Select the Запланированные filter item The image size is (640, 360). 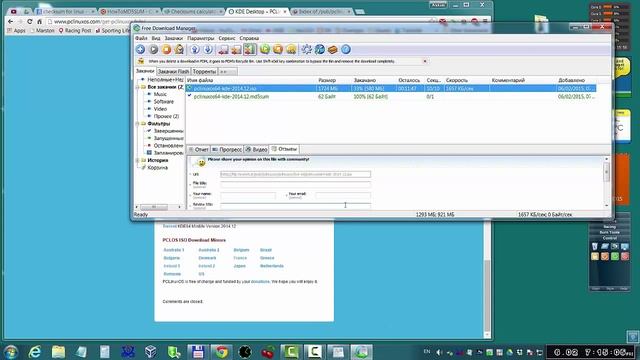[x=169, y=153]
